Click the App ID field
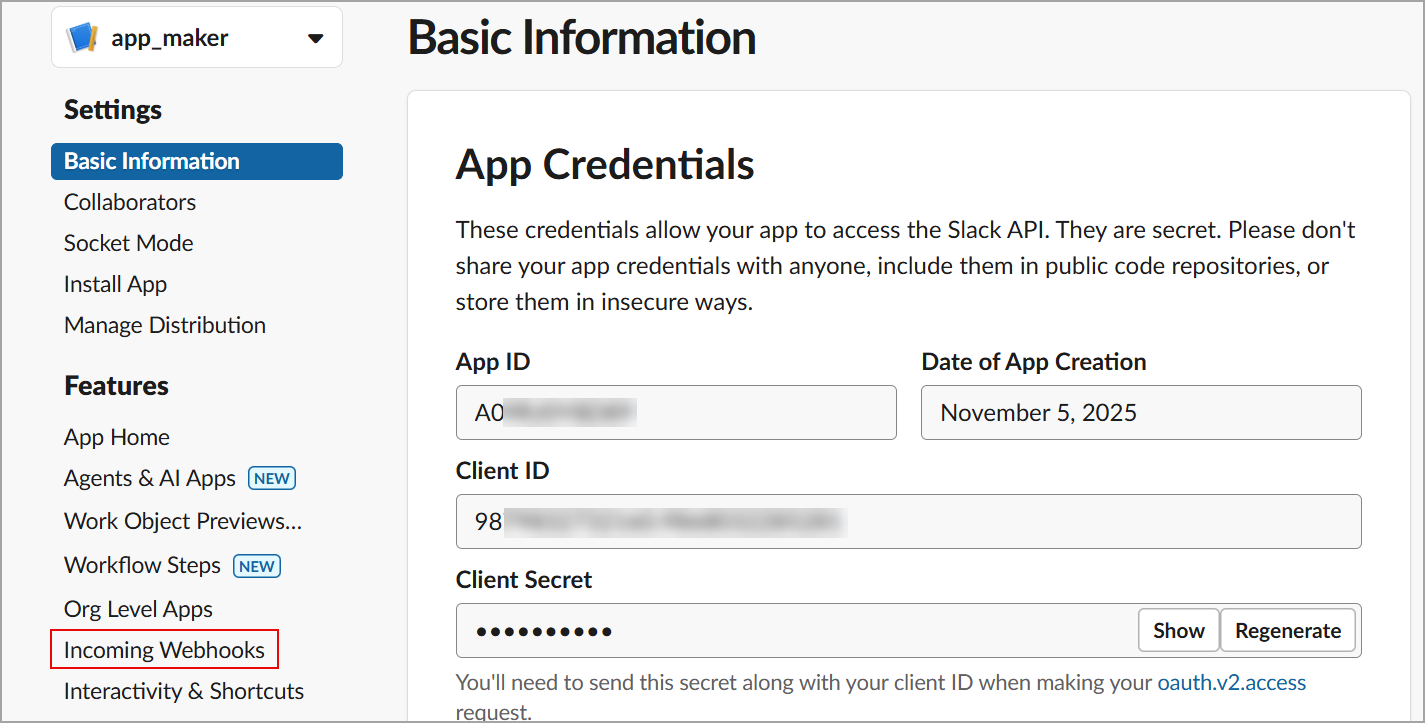The width and height of the screenshot is (1425, 723). tap(676, 412)
